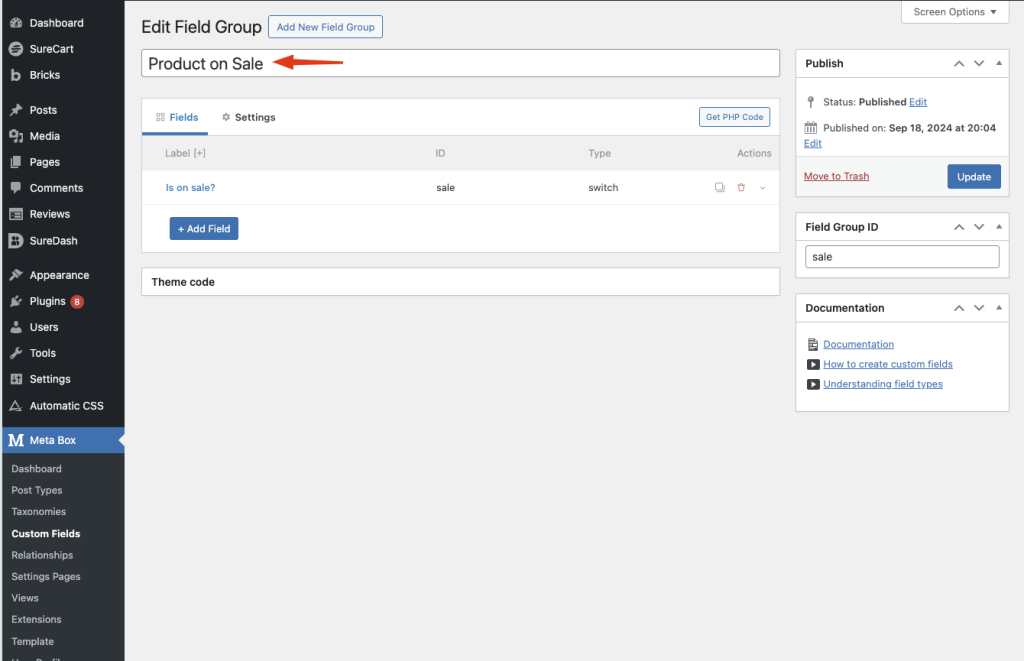The image size is (1024, 661).
Task: Open the SureDash menu item
Action: (53, 241)
